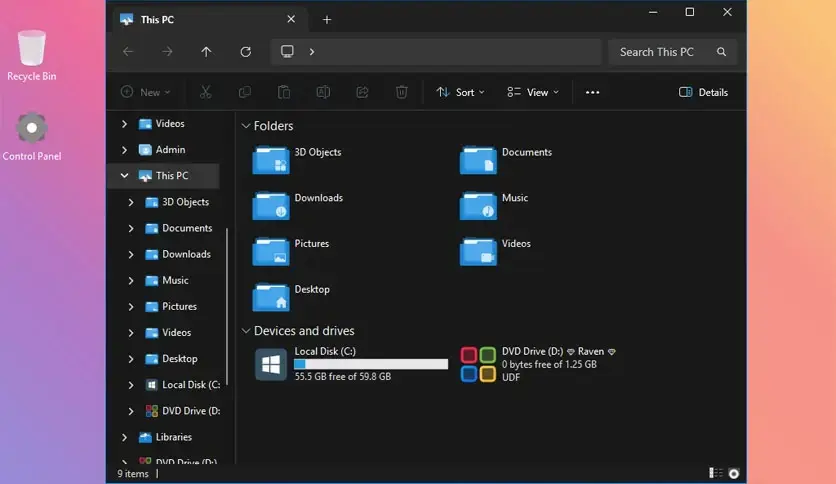The height and width of the screenshot is (484, 836).
Task: Expand sidebar DVD Drive (D: node
Action: 131,411
